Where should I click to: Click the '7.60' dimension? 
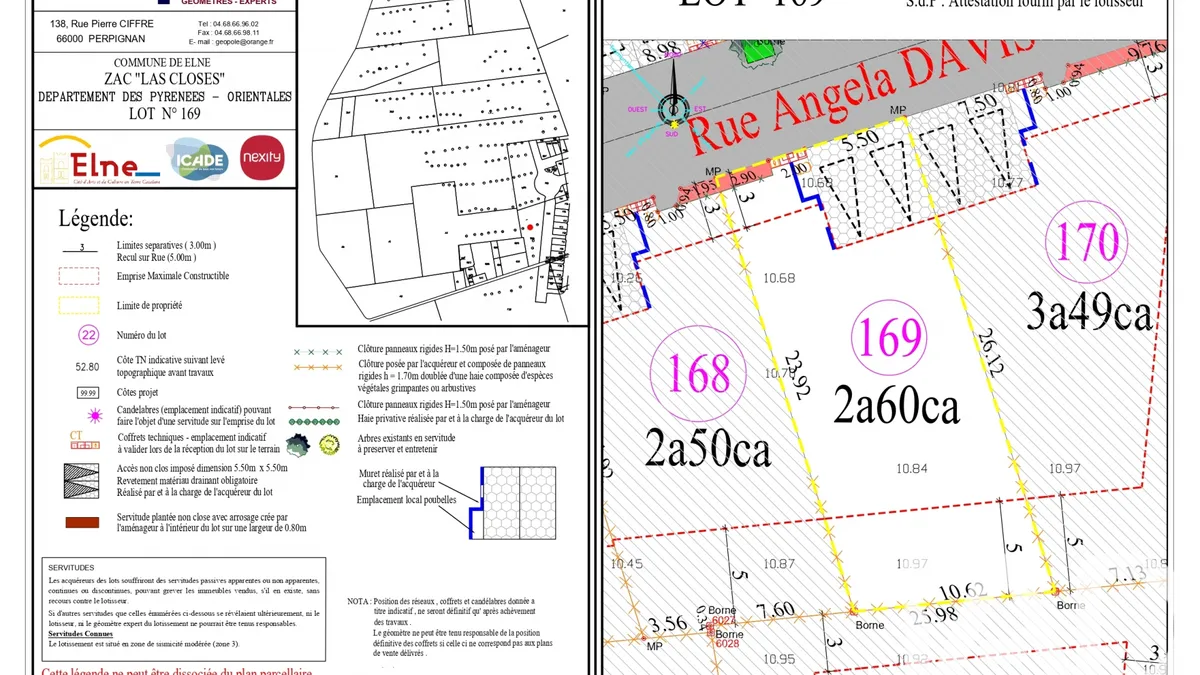(776, 609)
